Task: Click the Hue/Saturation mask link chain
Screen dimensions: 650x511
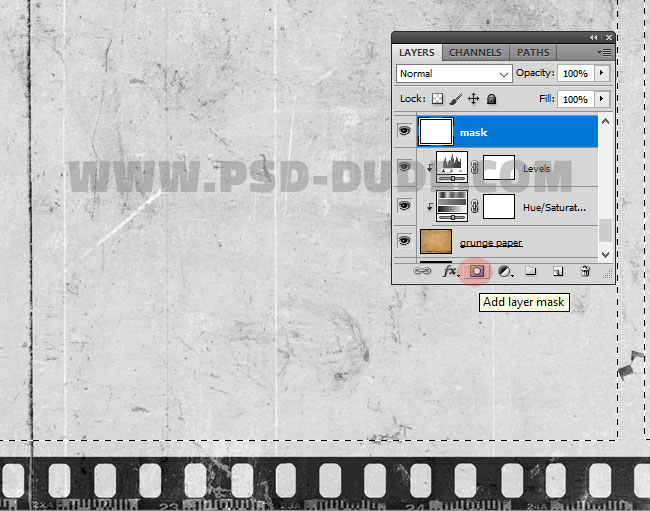Action: tap(475, 206)
